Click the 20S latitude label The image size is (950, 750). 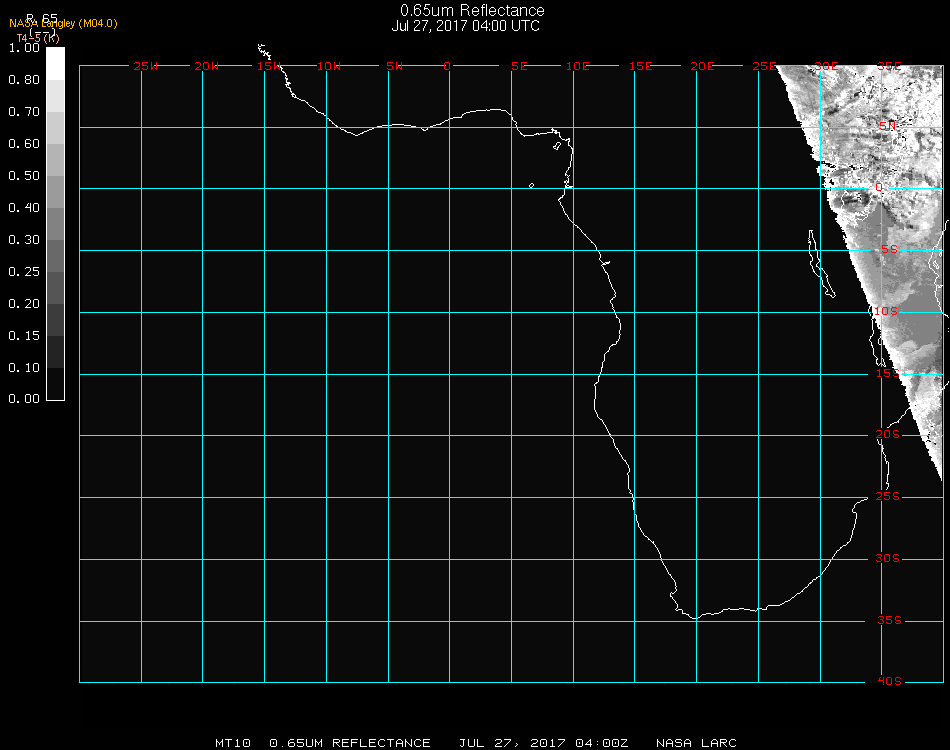coord(888,434)
